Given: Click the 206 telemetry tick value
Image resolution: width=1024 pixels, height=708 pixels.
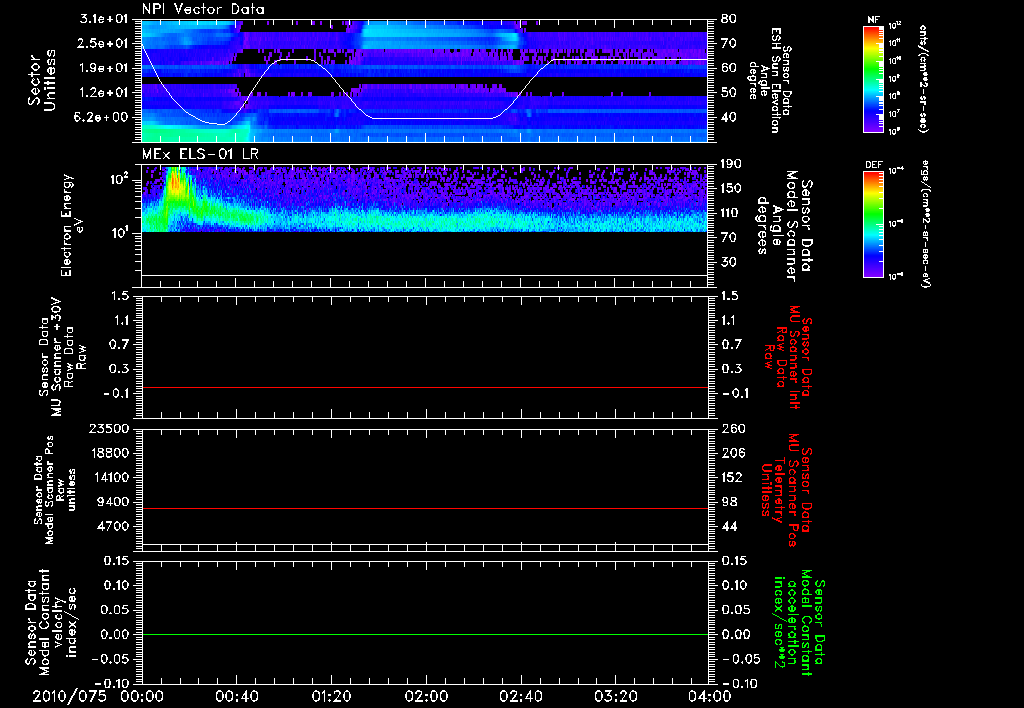Looking at the screenshot, I should [733, 453].
